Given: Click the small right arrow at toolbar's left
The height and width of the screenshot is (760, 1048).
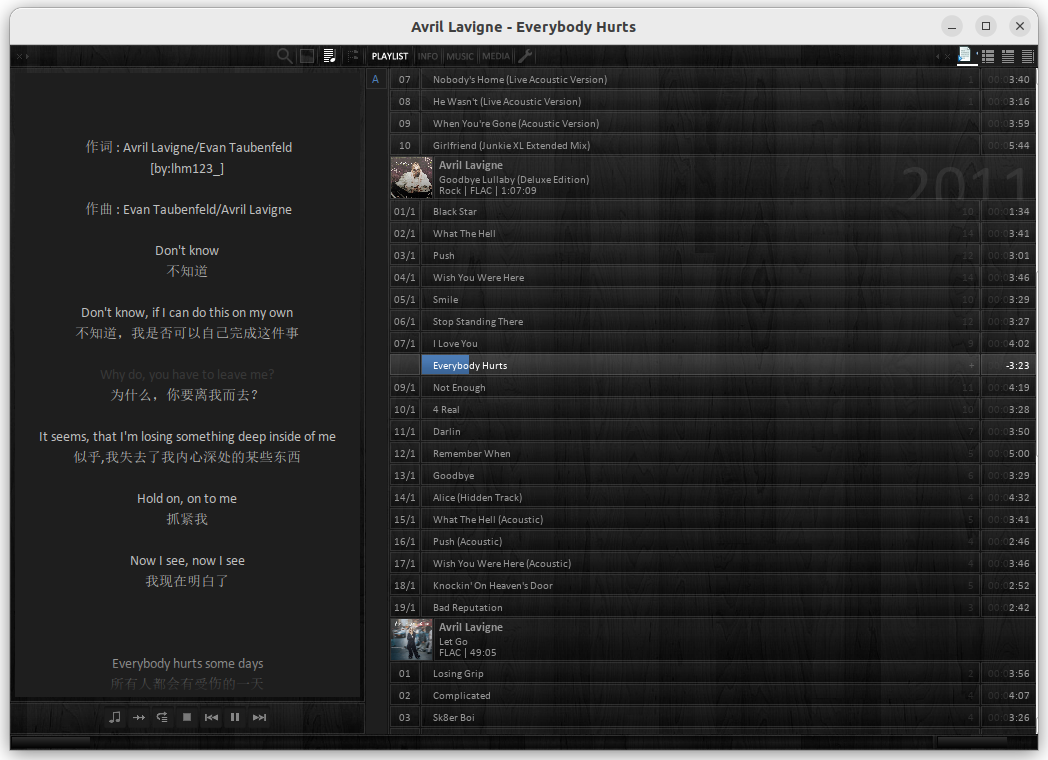Looking at the screenshot, I should point(27,56).
